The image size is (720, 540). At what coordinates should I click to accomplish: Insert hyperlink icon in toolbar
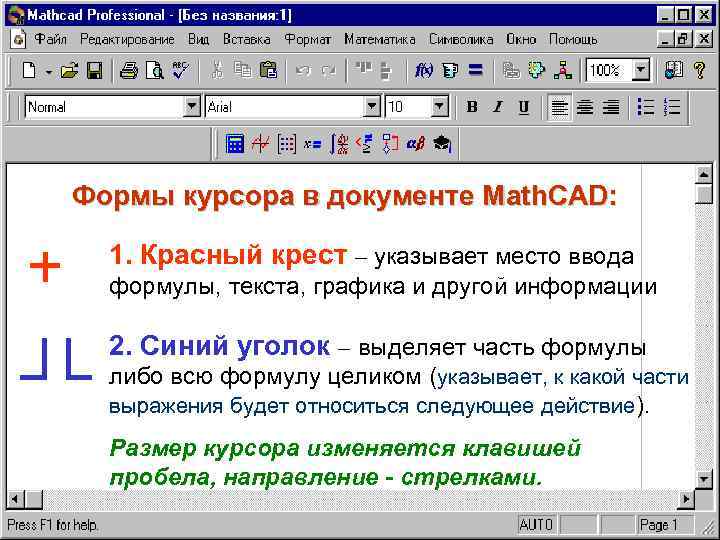[511, 71]
